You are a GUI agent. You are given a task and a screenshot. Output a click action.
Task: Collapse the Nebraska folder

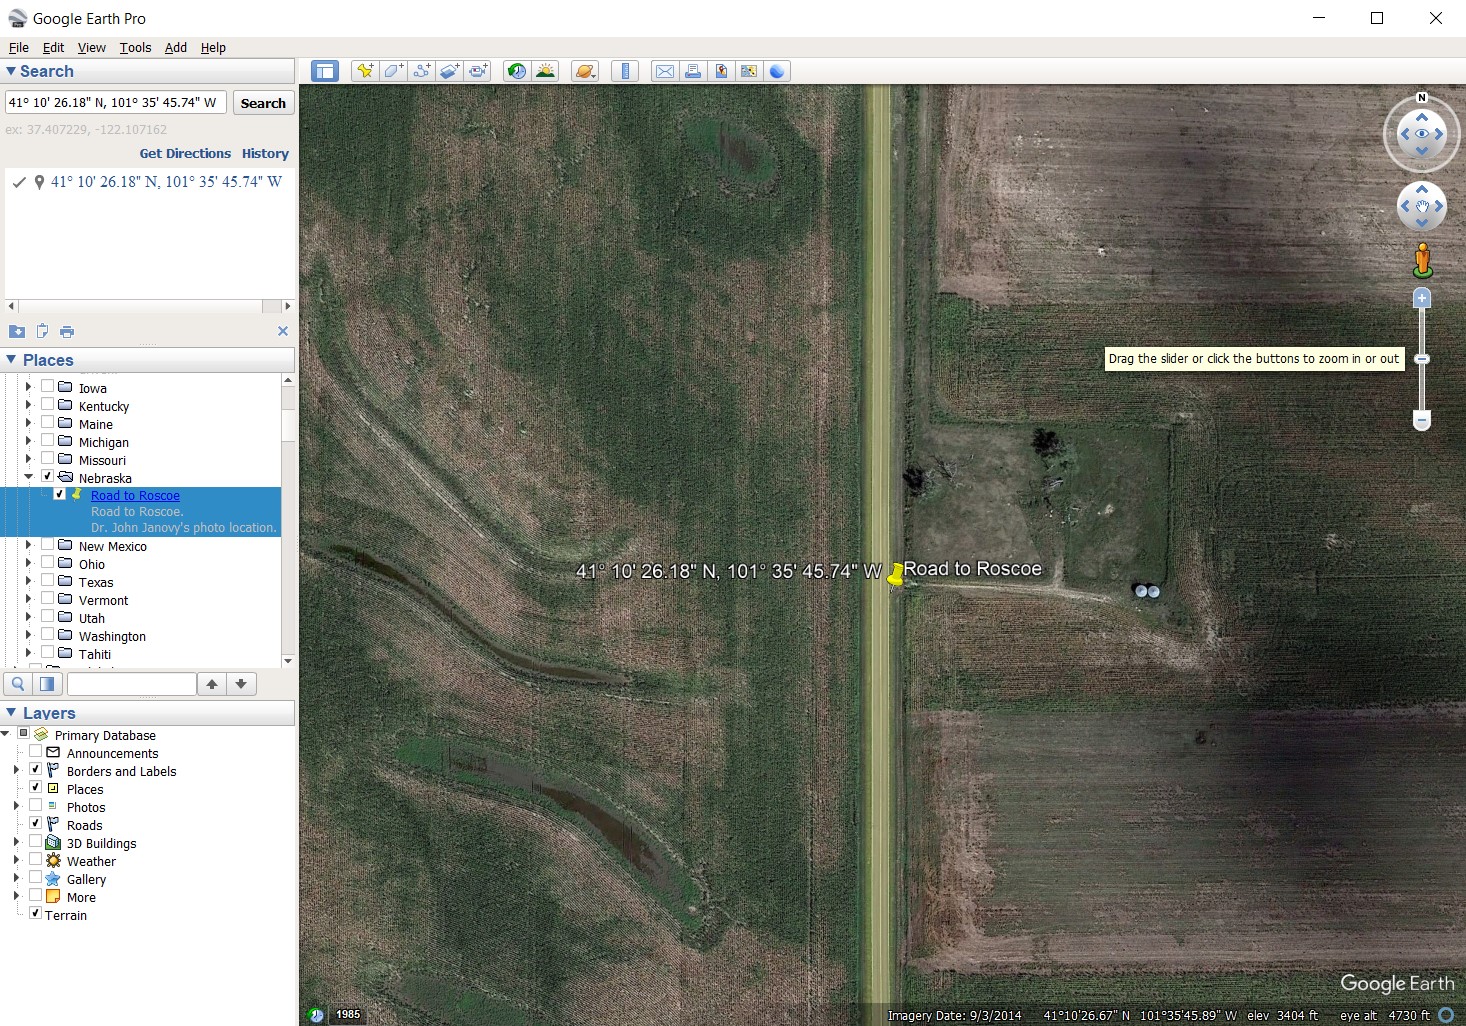pyautogui.click(x=28, y=477)
